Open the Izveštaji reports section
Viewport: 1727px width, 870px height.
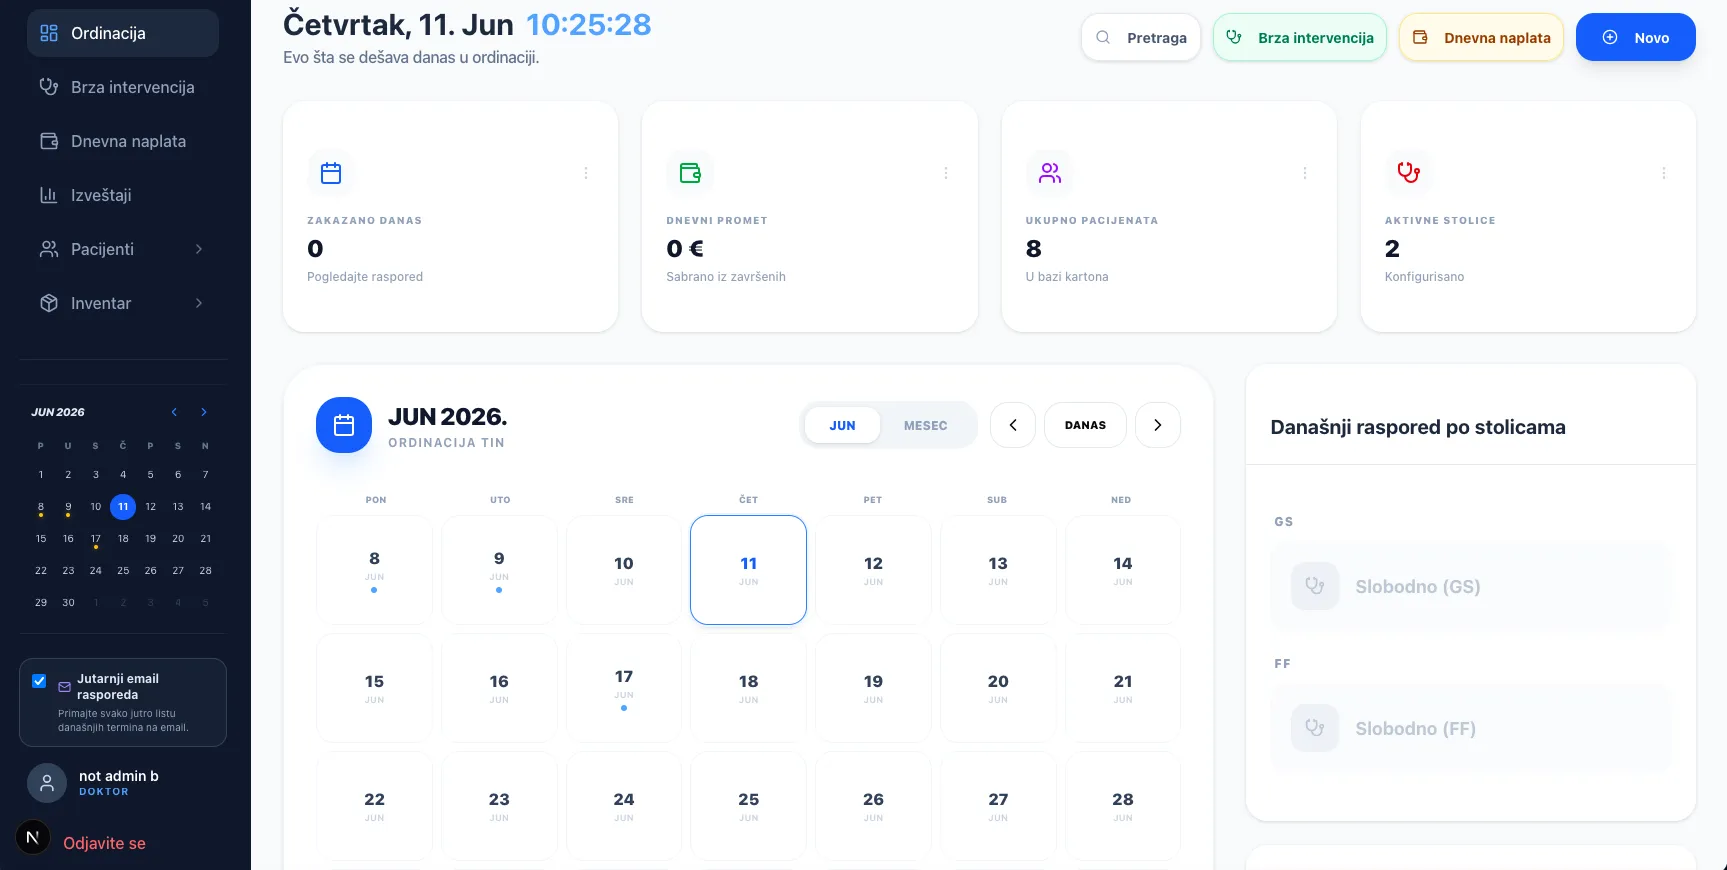[x=123, y=195]
